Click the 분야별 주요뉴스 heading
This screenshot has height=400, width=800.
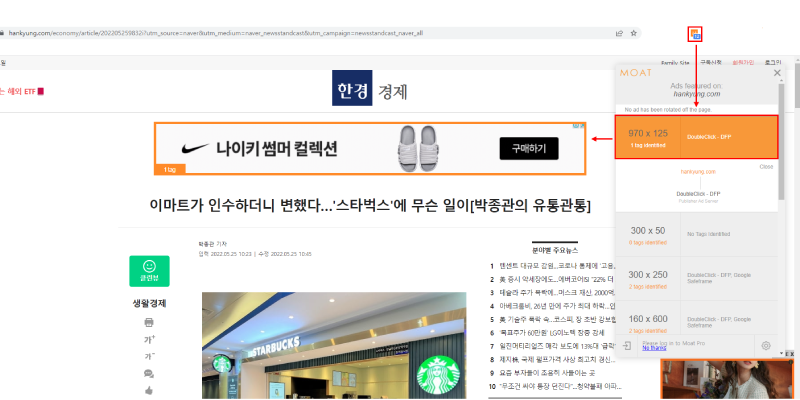[x=555, y=251]
